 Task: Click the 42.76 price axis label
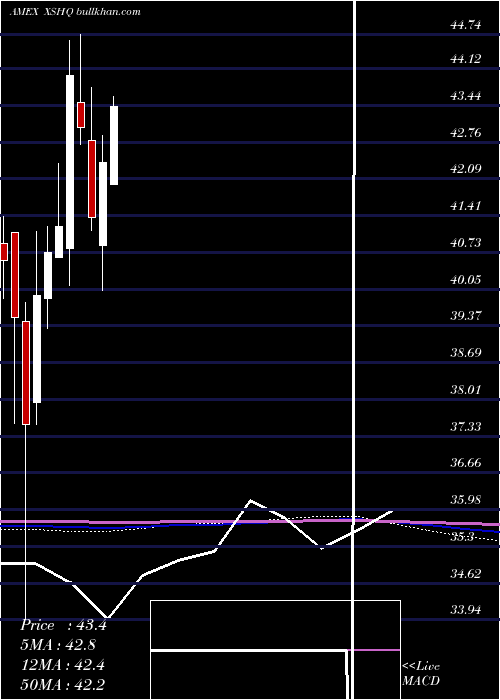[x=466, y=133]
